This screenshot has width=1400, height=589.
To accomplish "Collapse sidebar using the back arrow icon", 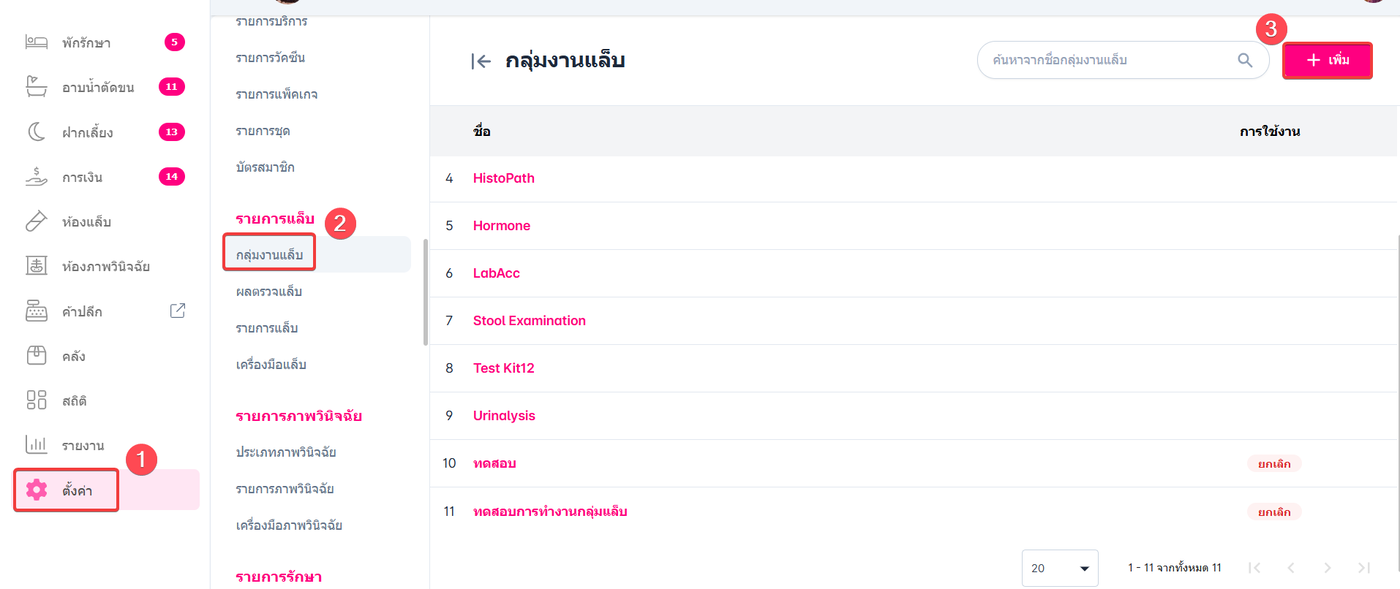I will point(481,61).
